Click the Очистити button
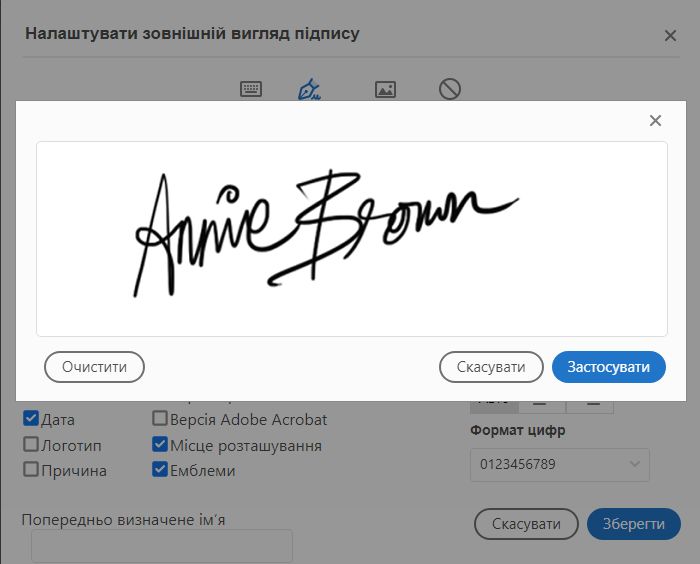Screen dimensions: 700x564 click(94, 367)
